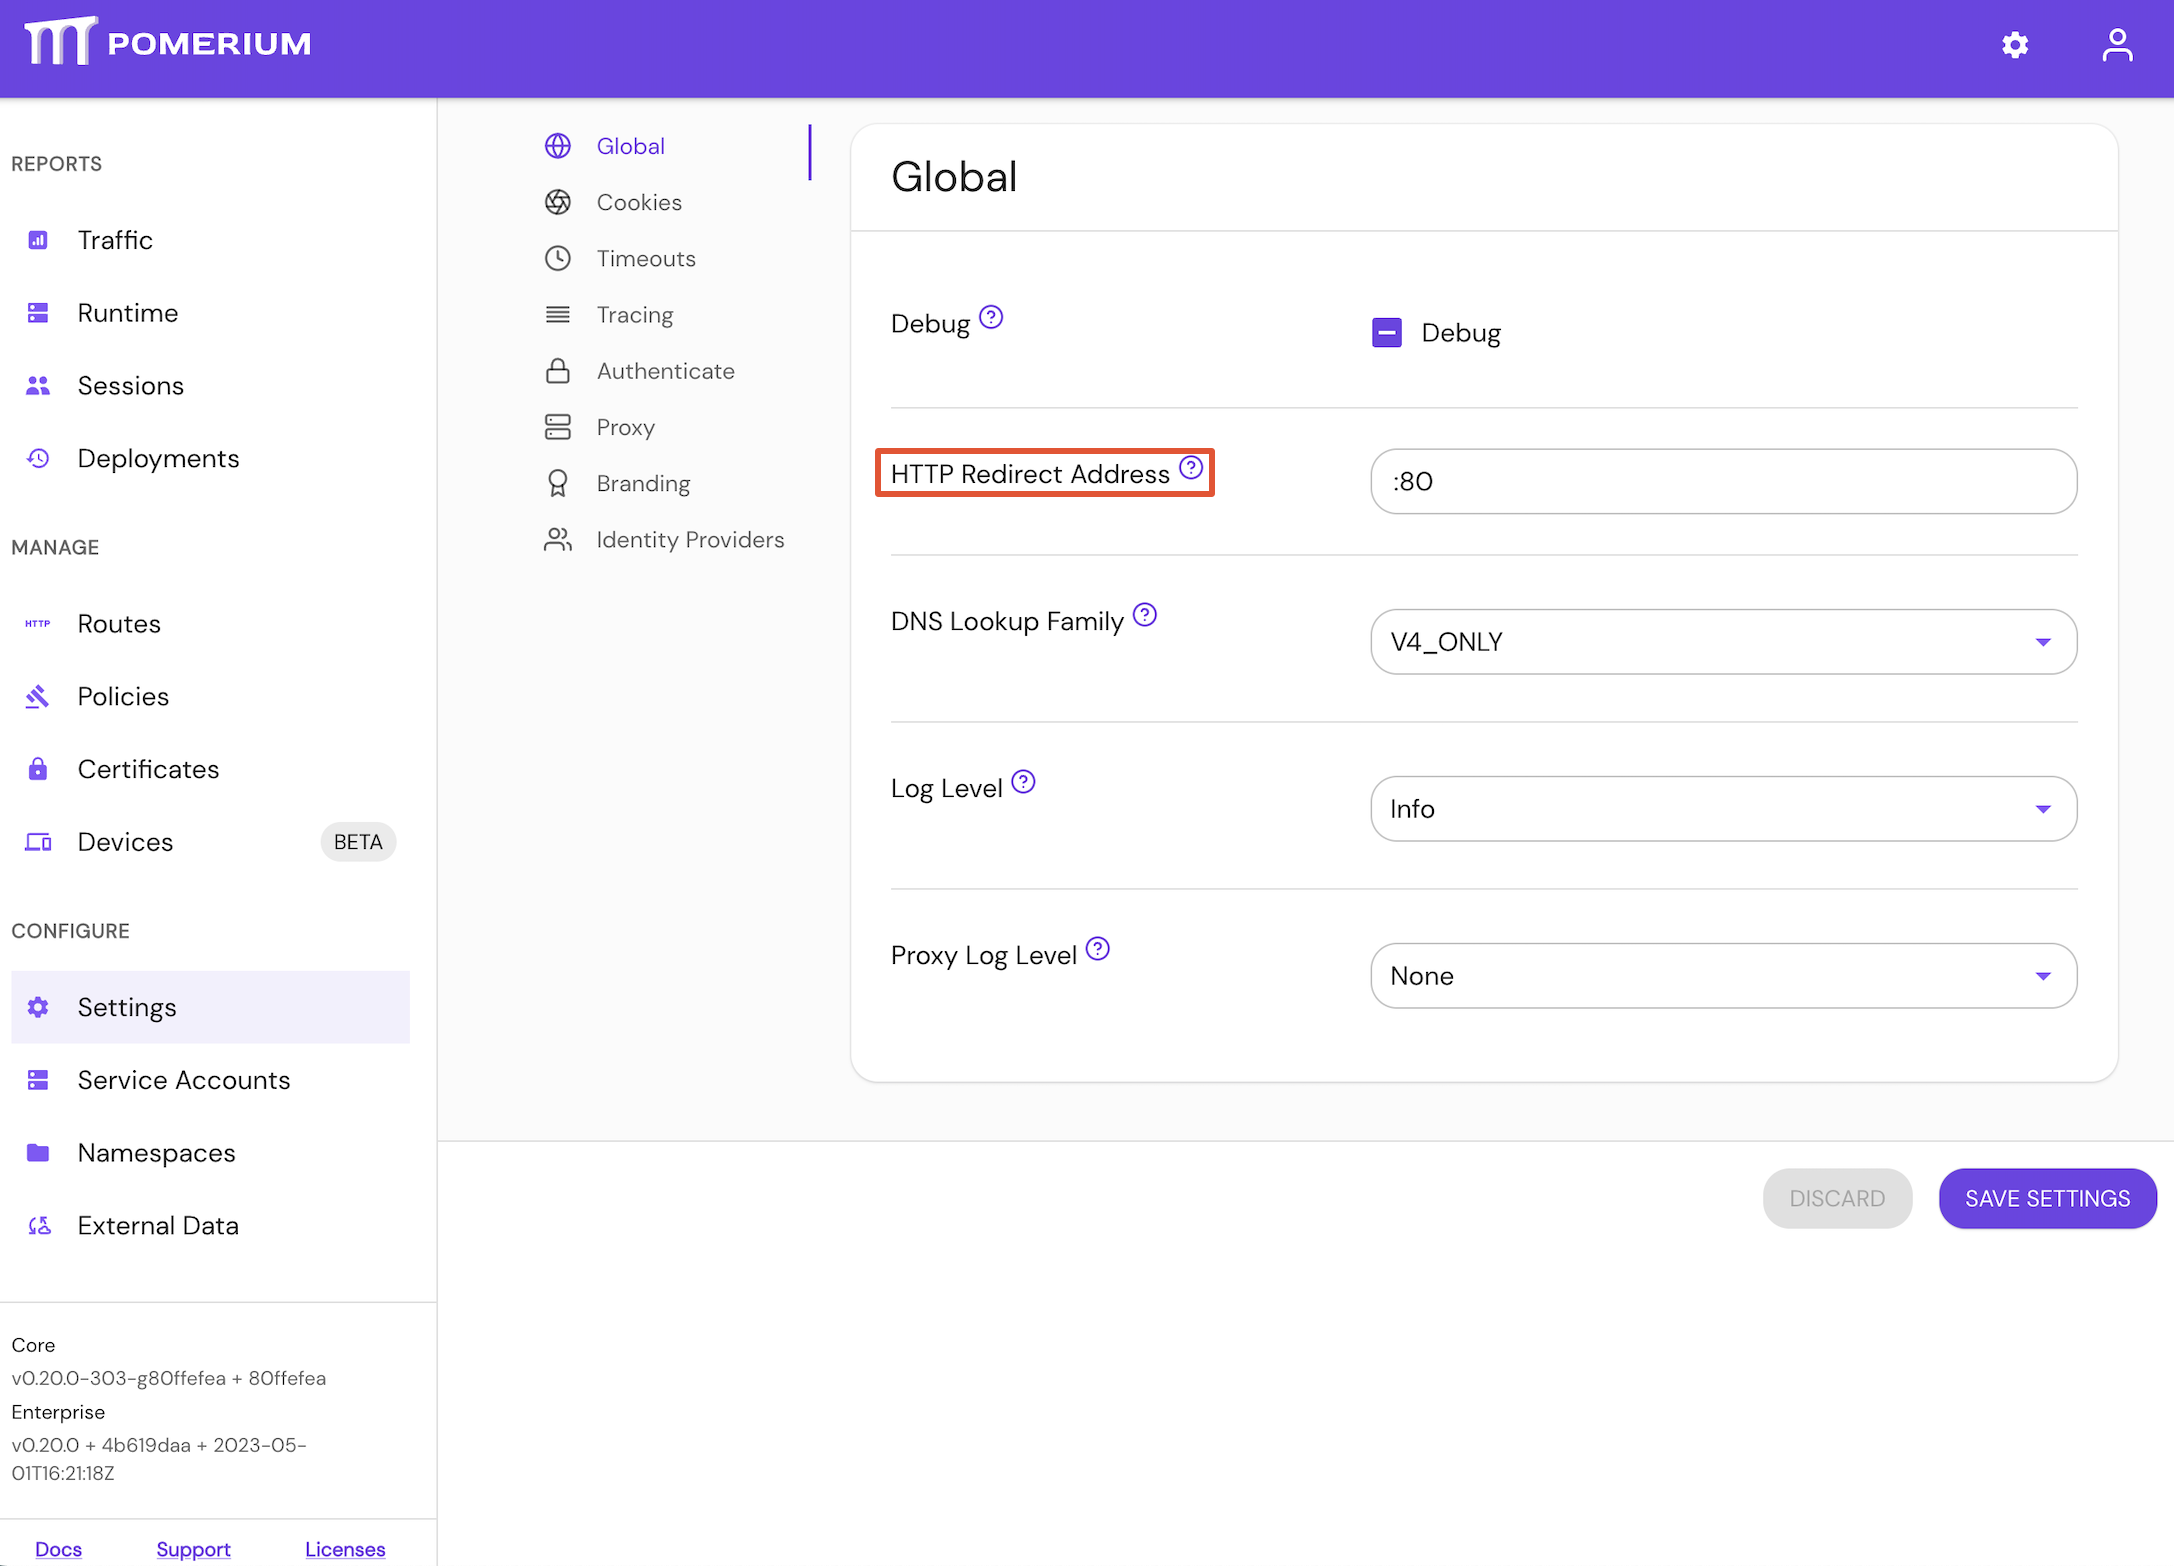Image resolution: width=2174 pixels, height=1566 pixels.
Task: Click help icon next to HTTP Redirect Address
Action: point(1190,468)
